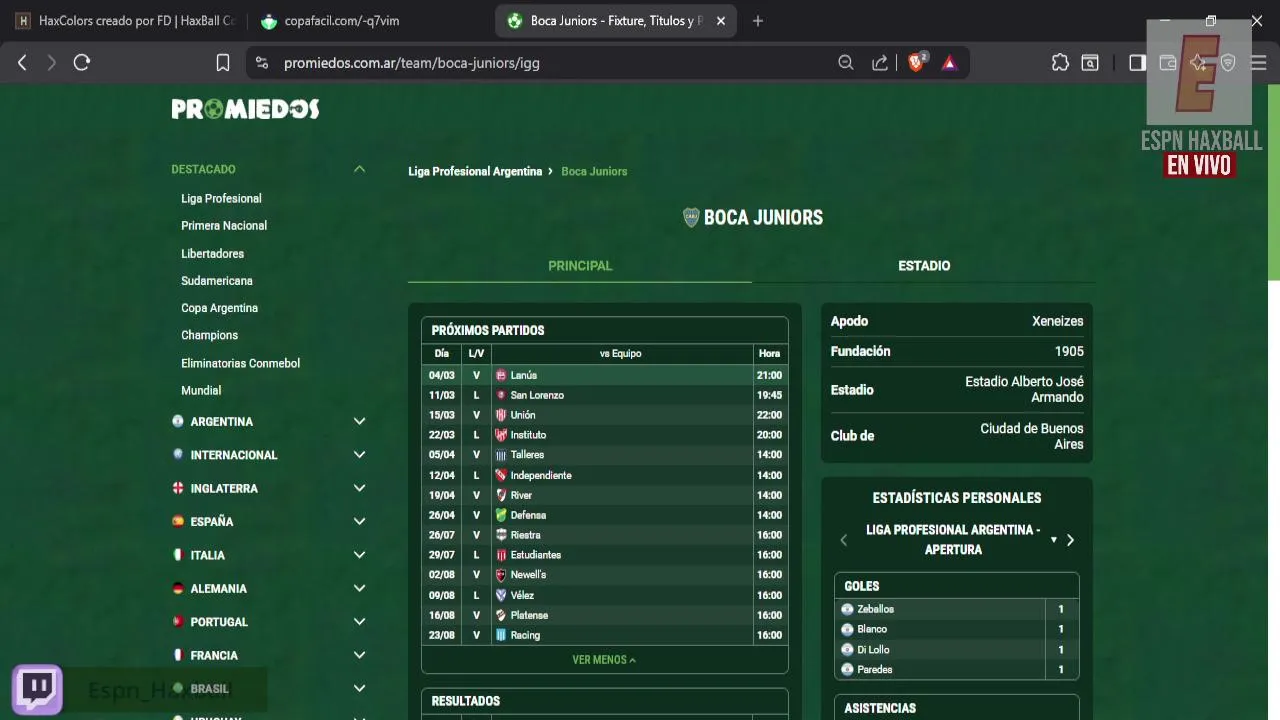Click the Vélez team crest
This screenshot has width=1280, height=720.
coord(501,595)
